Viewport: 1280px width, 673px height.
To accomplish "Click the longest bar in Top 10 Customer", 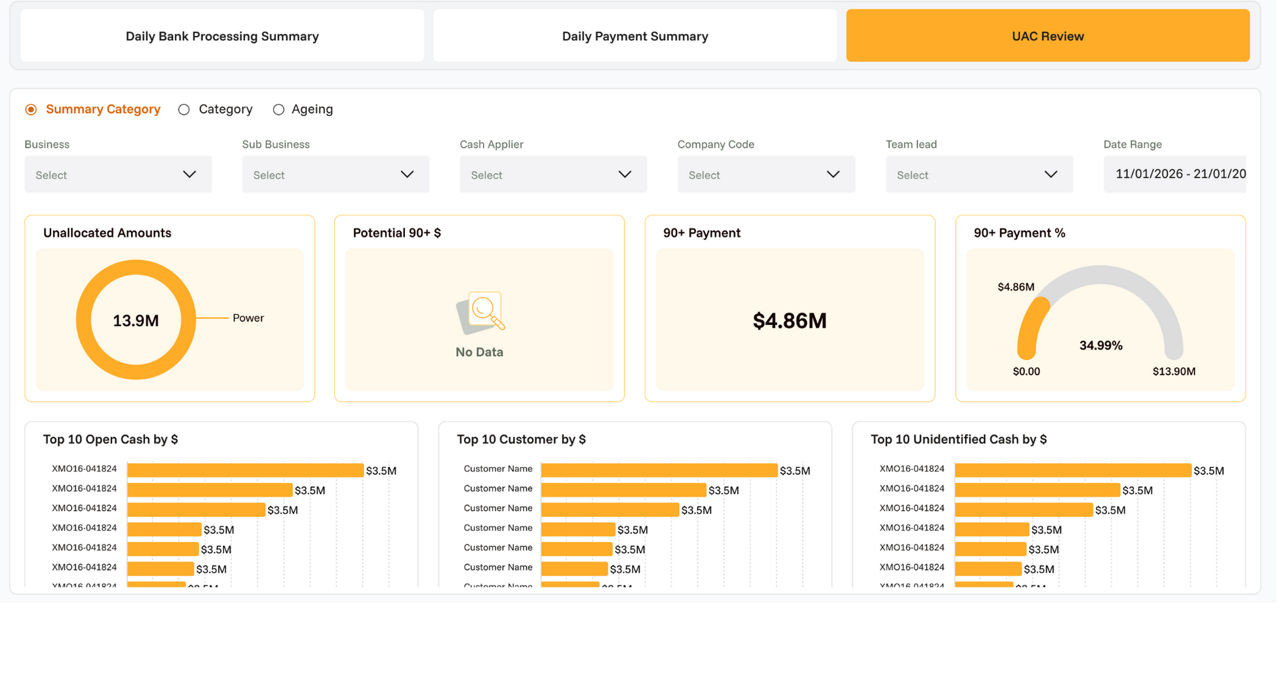I will point(659,470).
